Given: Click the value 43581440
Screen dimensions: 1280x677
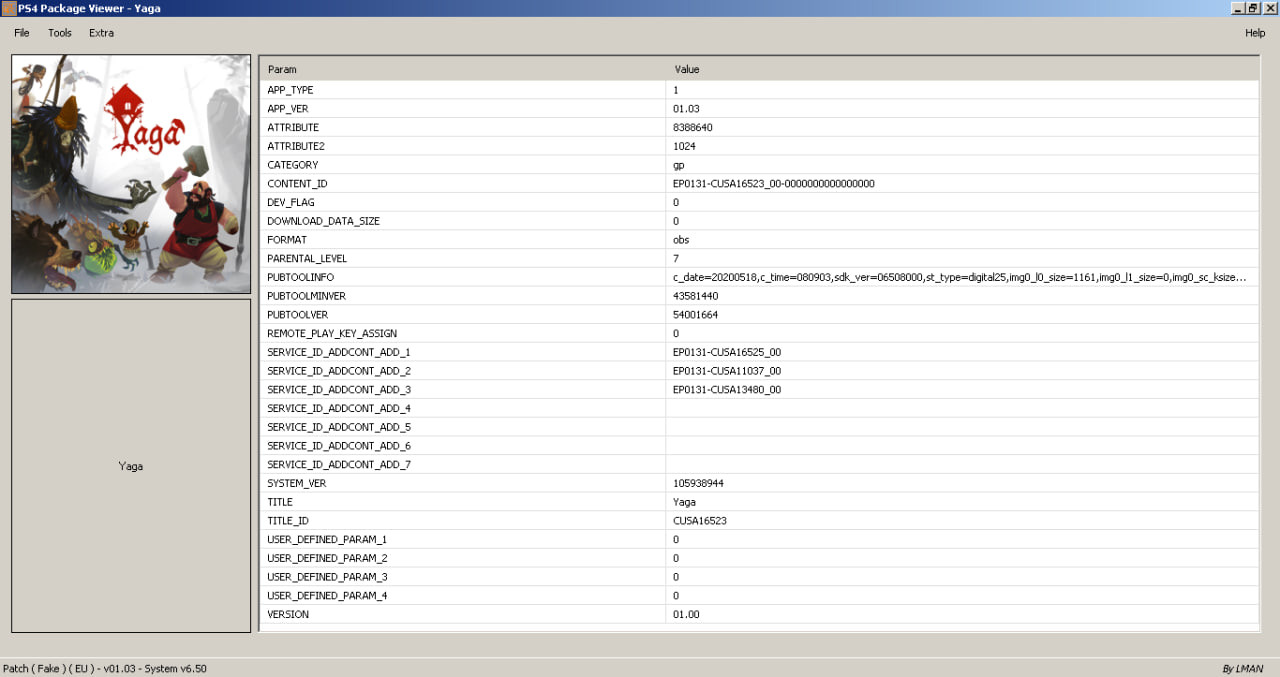Looking at the screenshot, I should 696,296.
